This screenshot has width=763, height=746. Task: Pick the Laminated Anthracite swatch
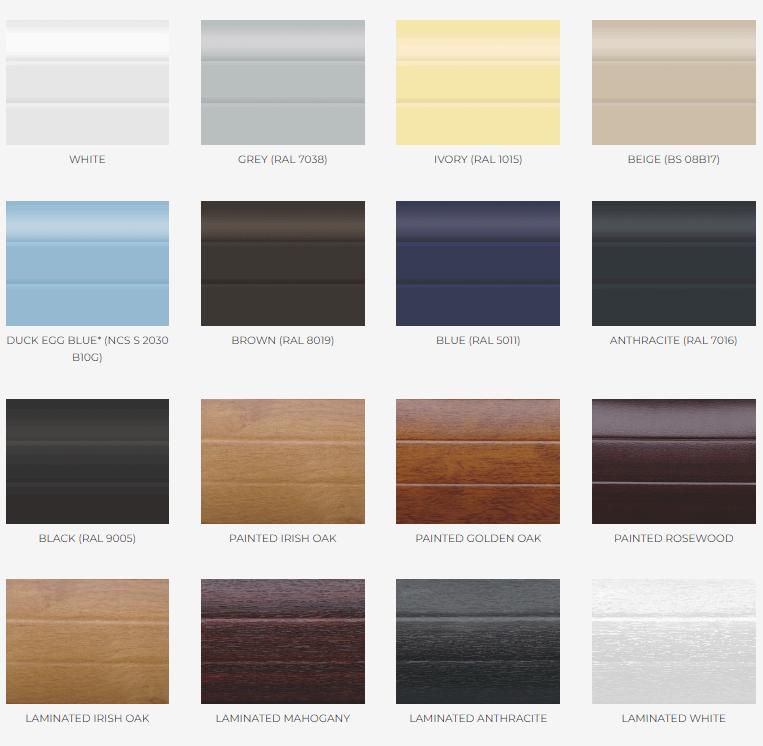(478, 641)
